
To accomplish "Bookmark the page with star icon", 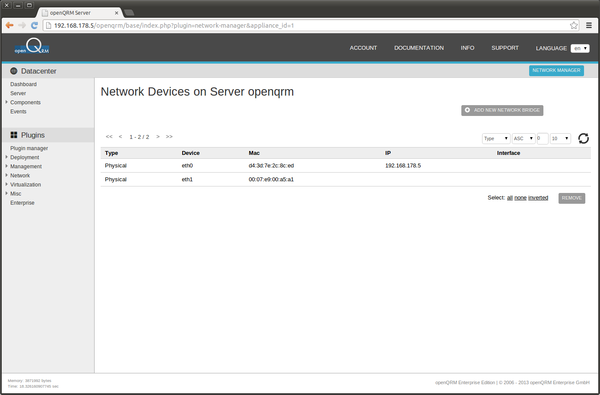I will tap(574, 25).
